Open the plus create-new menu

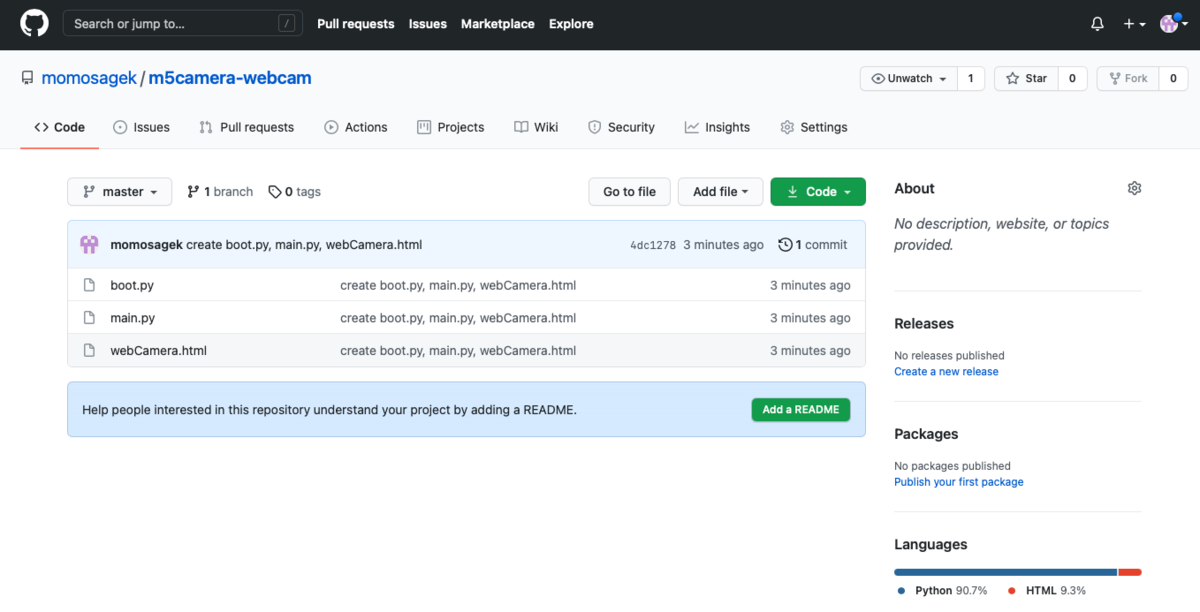click(1133, 24)
